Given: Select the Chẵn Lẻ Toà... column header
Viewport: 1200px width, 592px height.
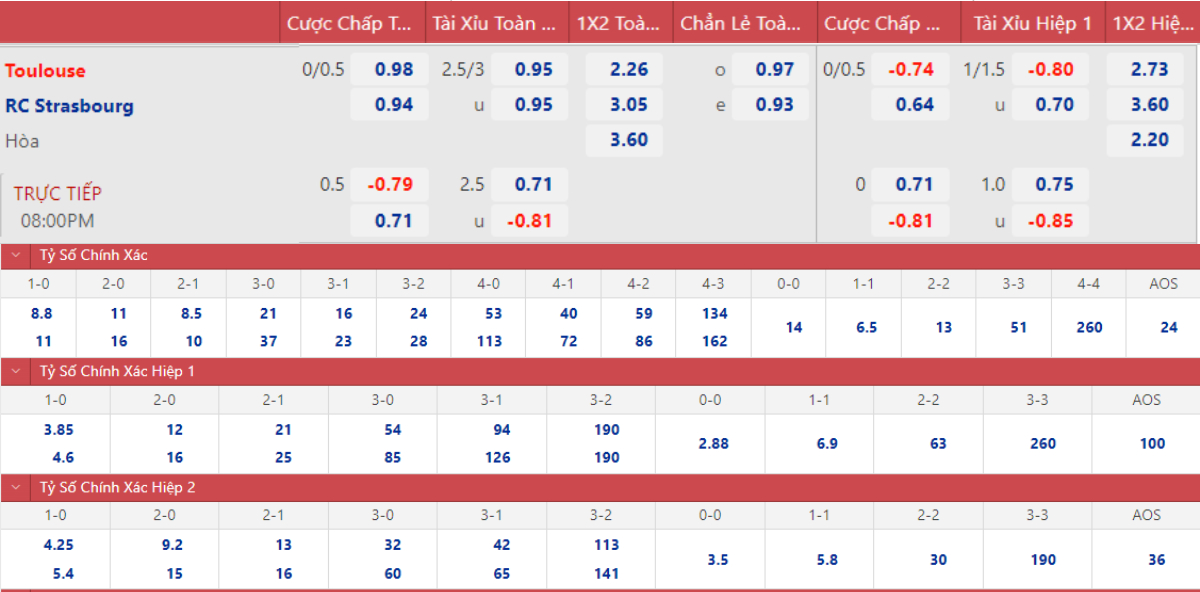Looking at the screenshot, I should 741,23.
